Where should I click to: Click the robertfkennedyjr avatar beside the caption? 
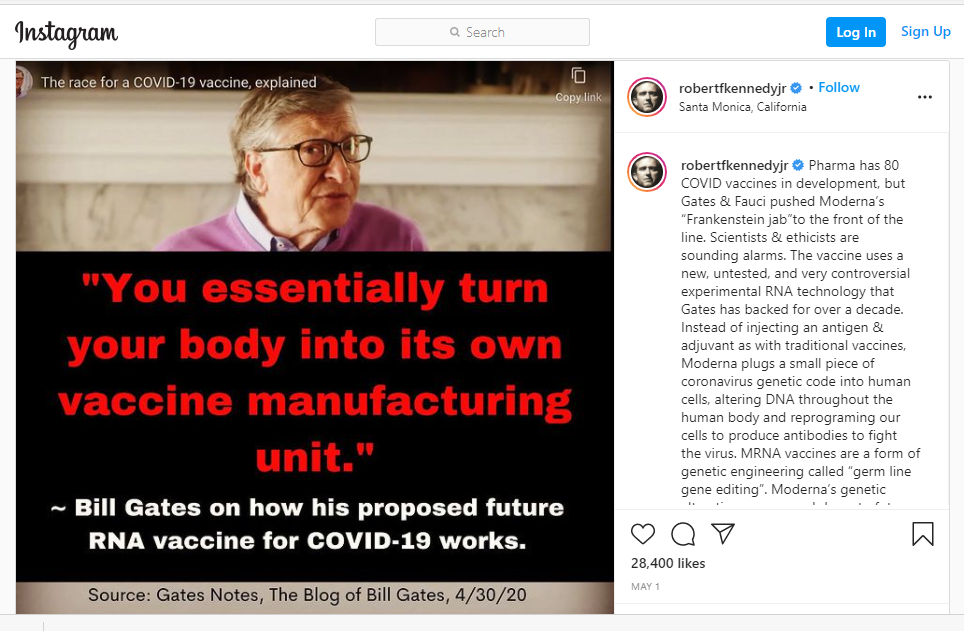[647, 172]
